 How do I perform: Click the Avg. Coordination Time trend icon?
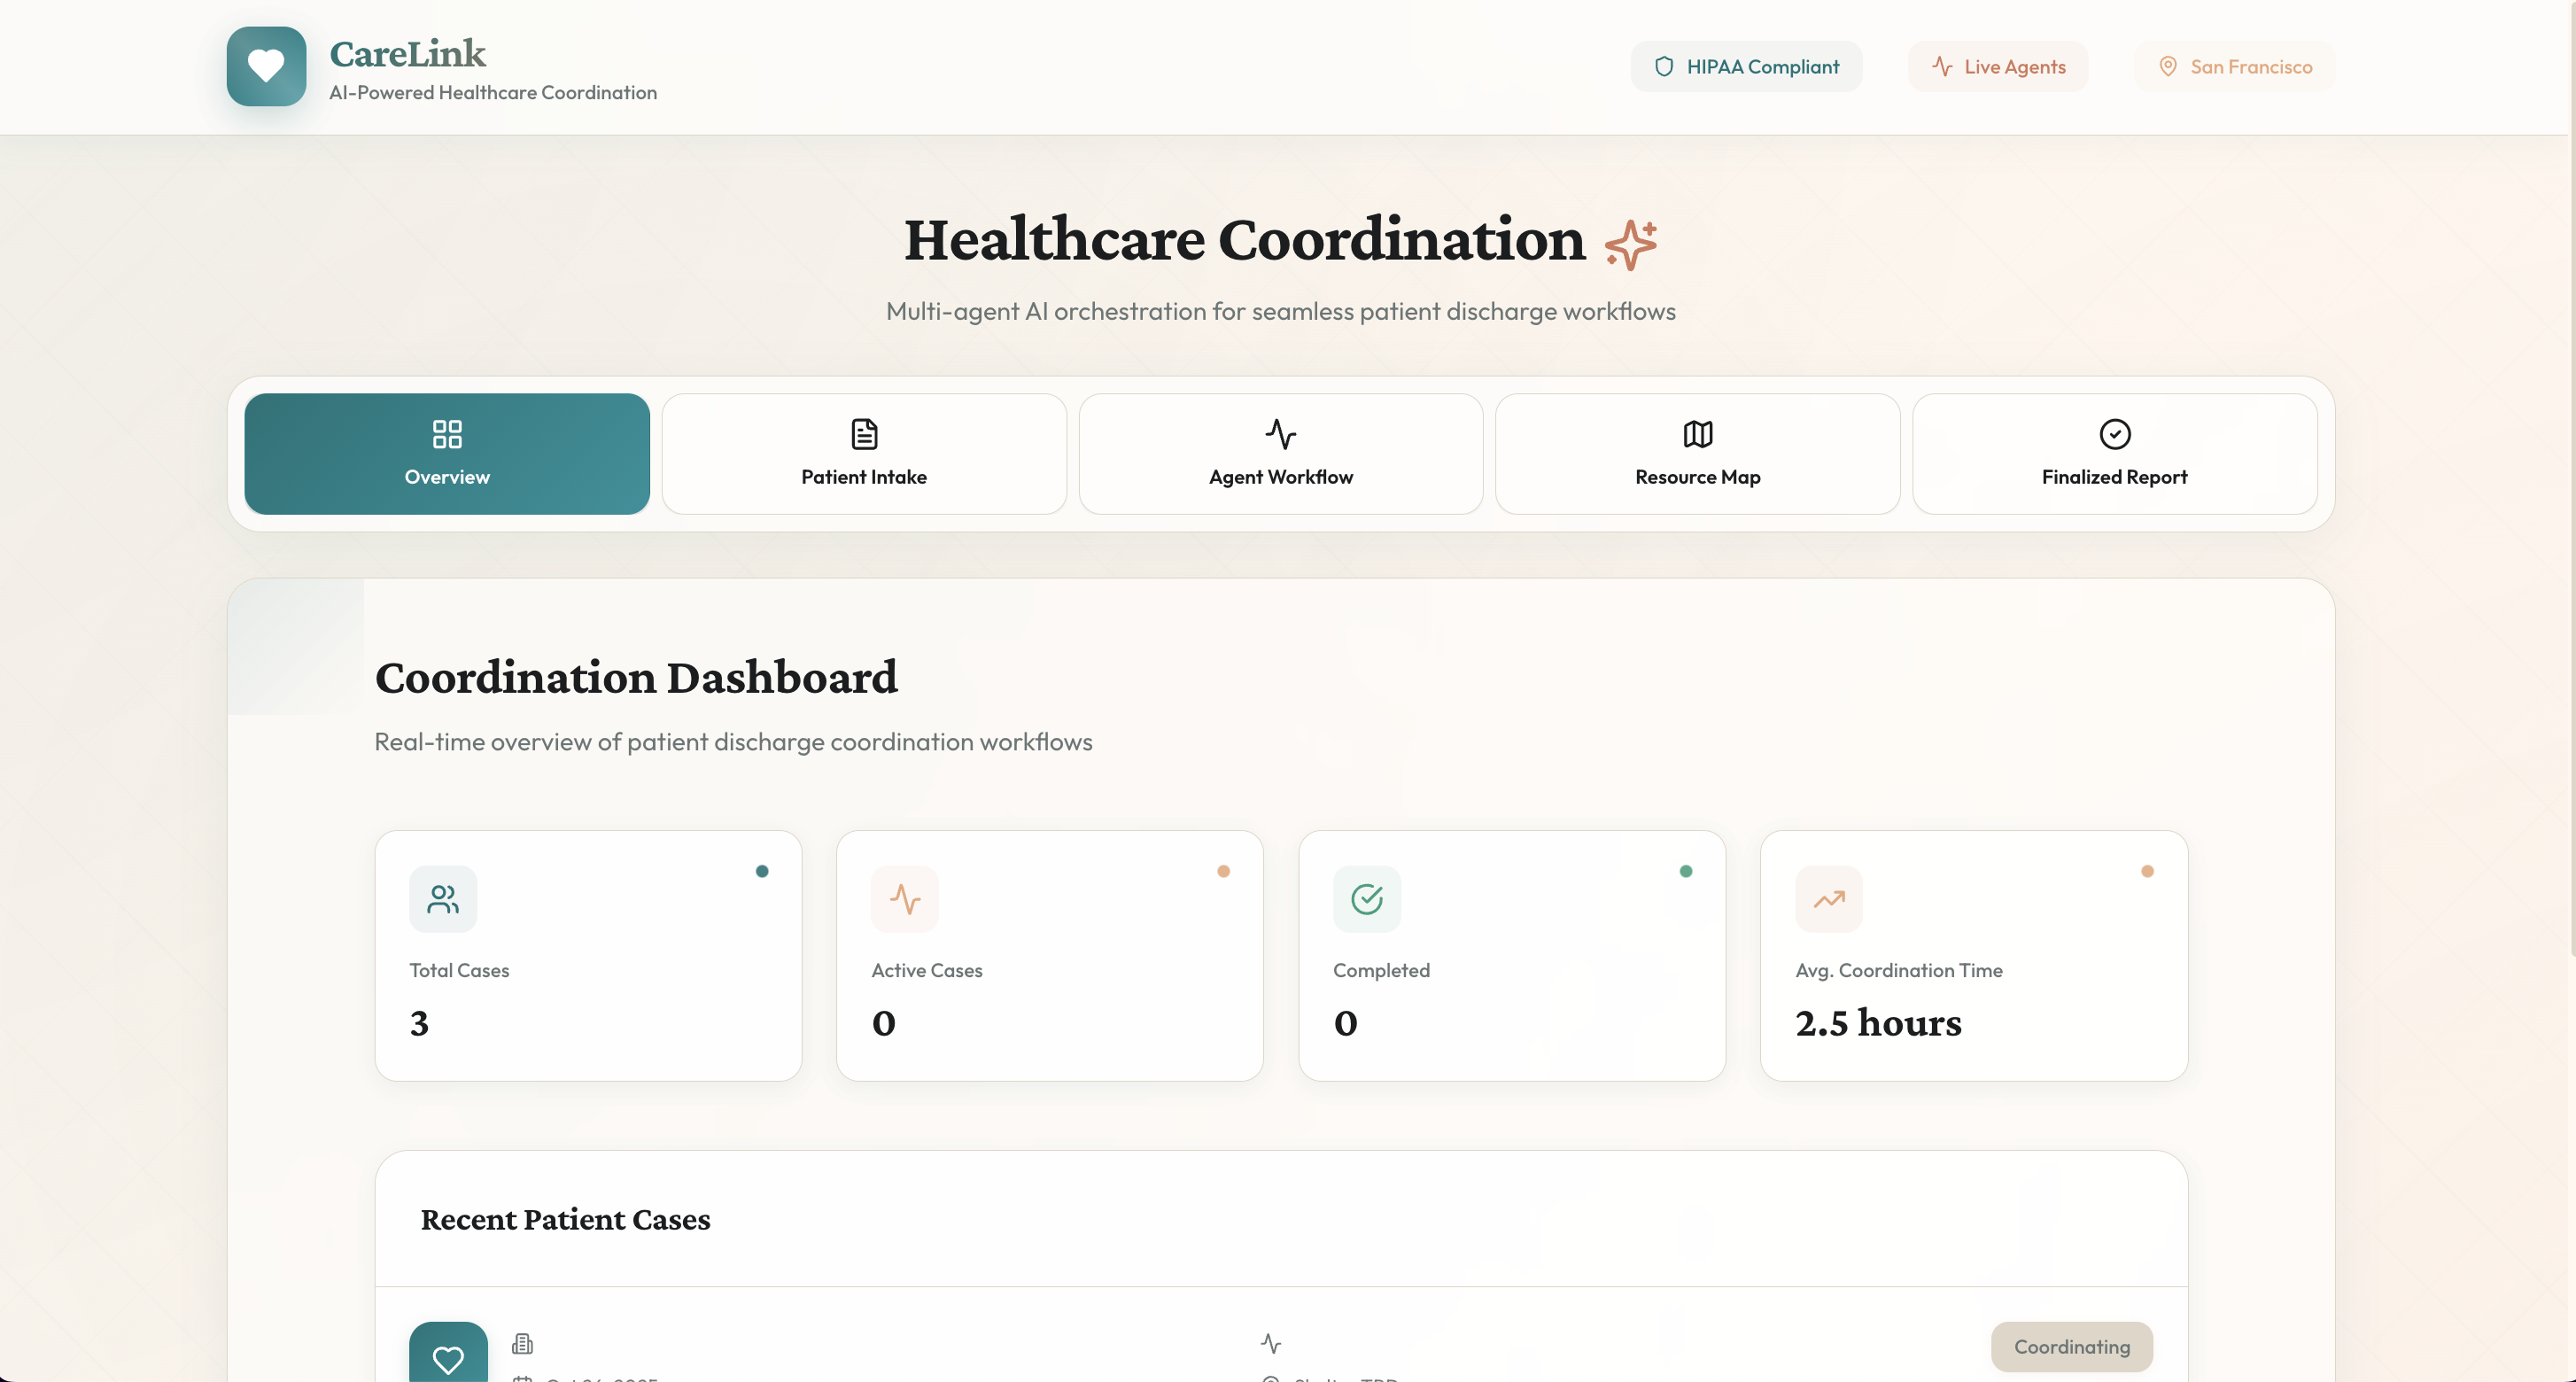click(1829, 899)
